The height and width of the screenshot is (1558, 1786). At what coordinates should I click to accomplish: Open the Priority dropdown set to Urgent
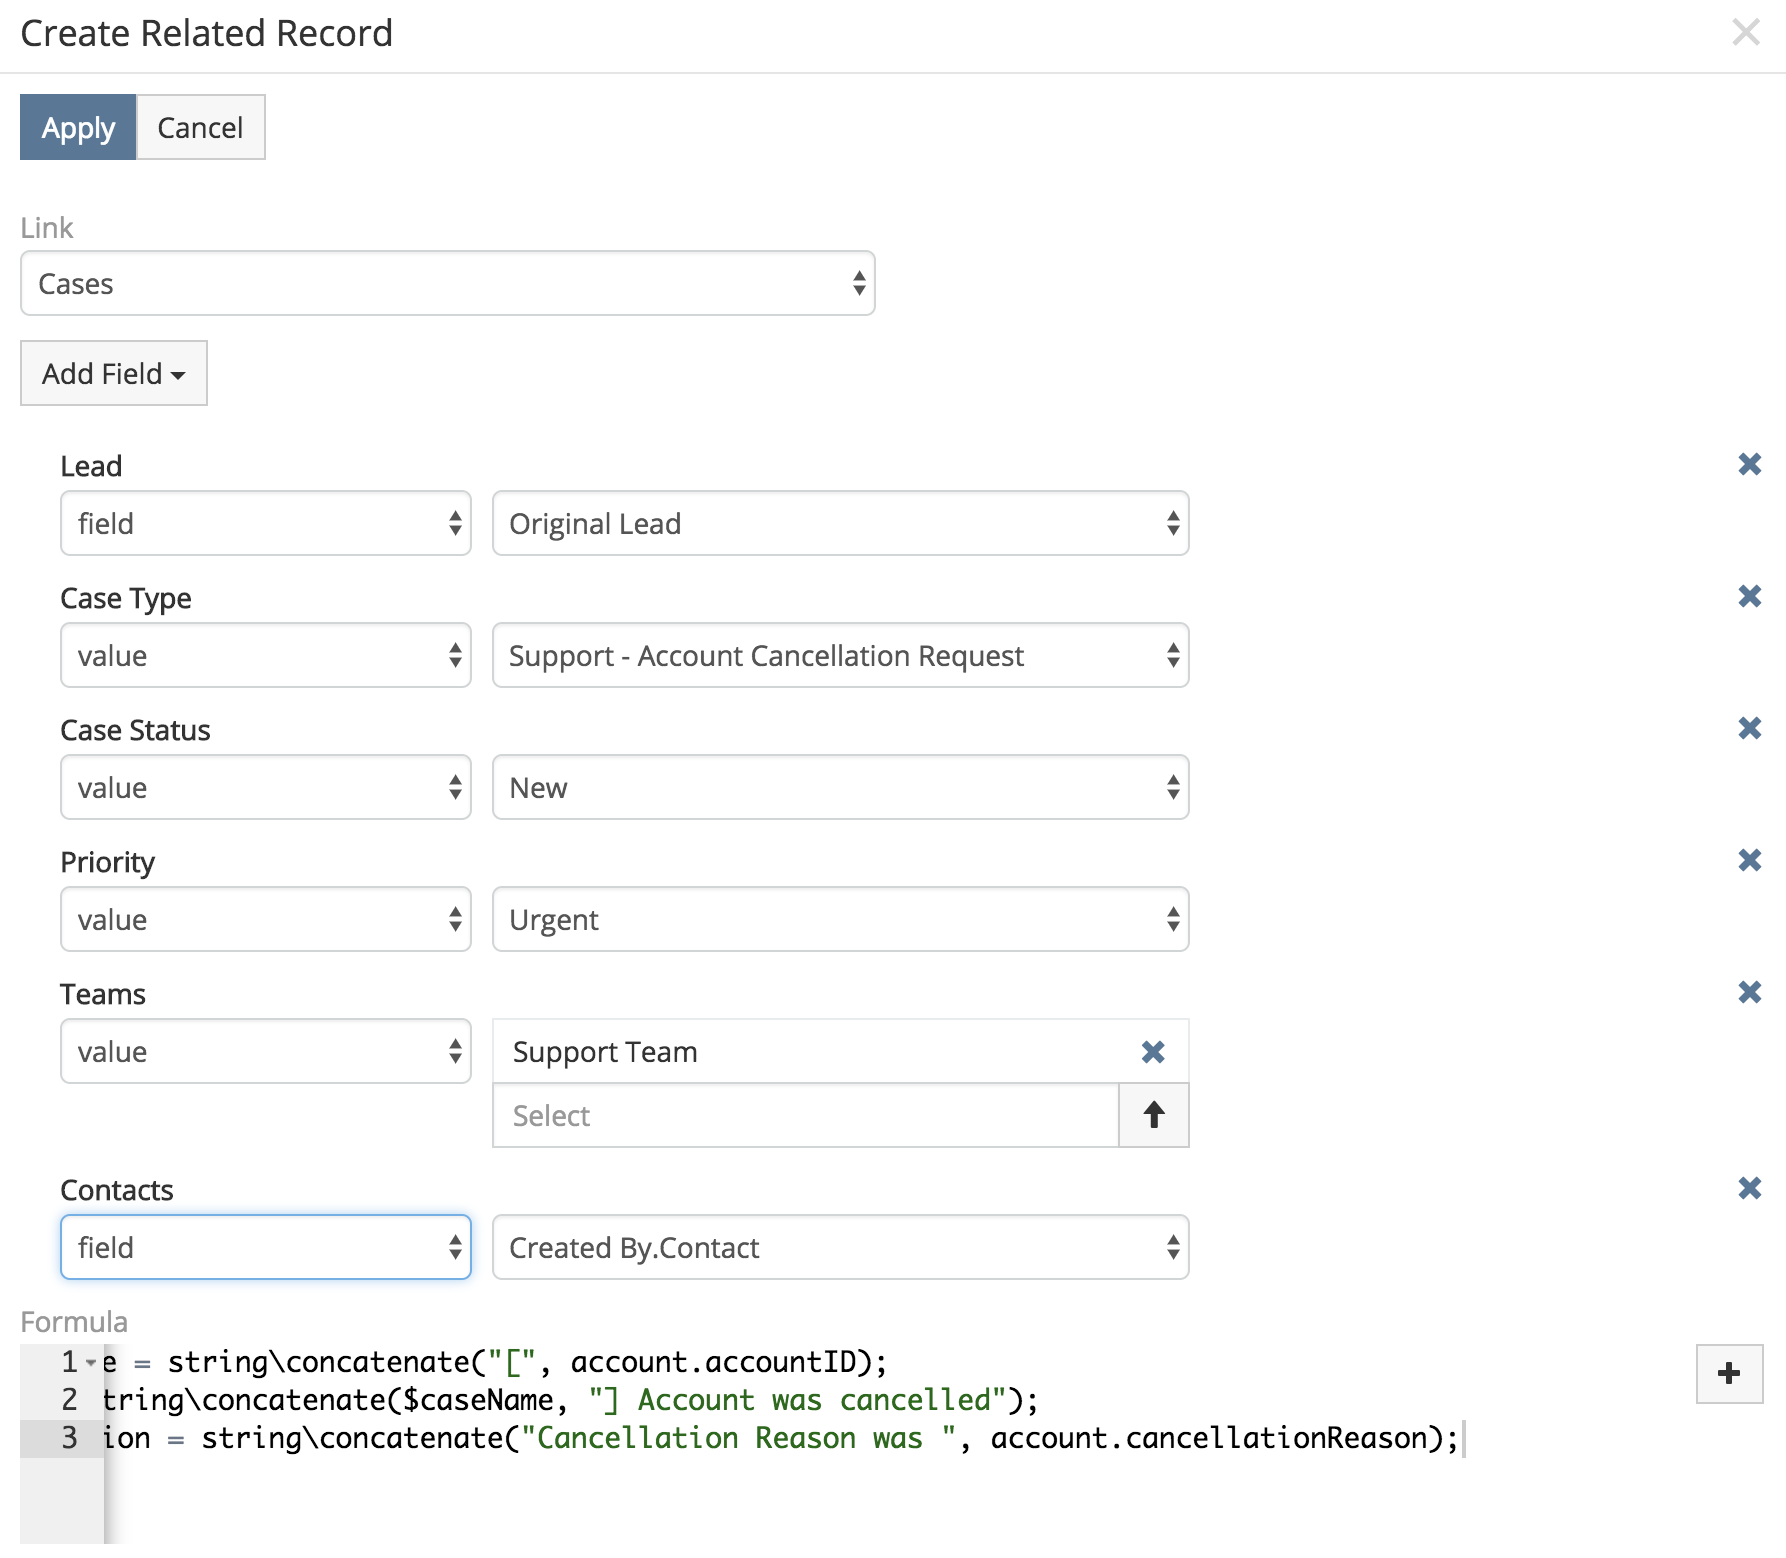coord(840,920)
